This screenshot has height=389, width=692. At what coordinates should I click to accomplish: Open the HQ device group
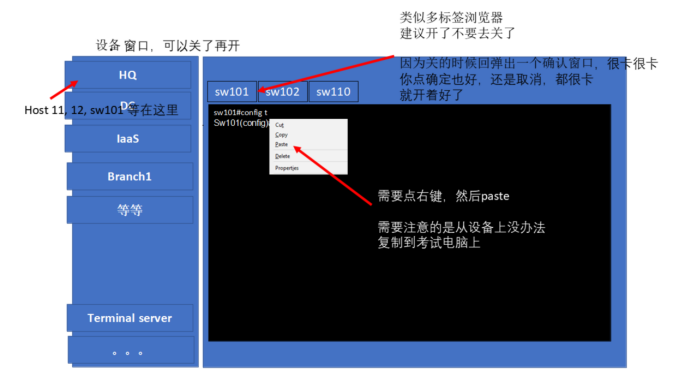[x=128, y=75]
